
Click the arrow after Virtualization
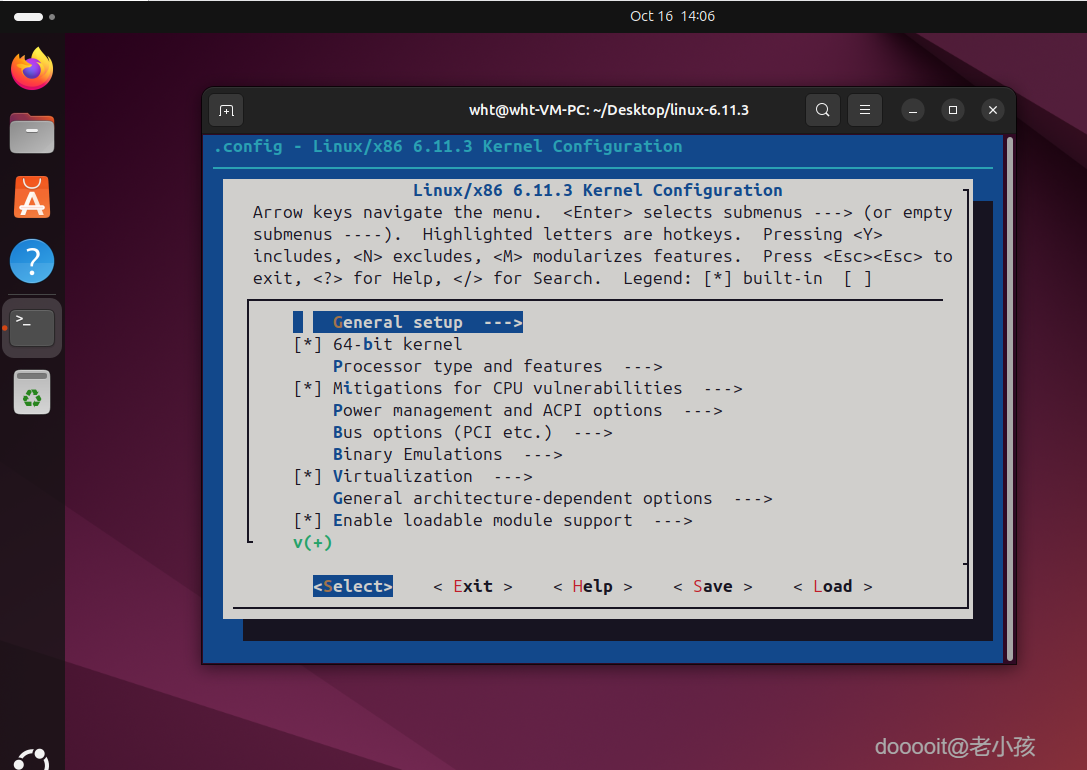tap(513, 477)
